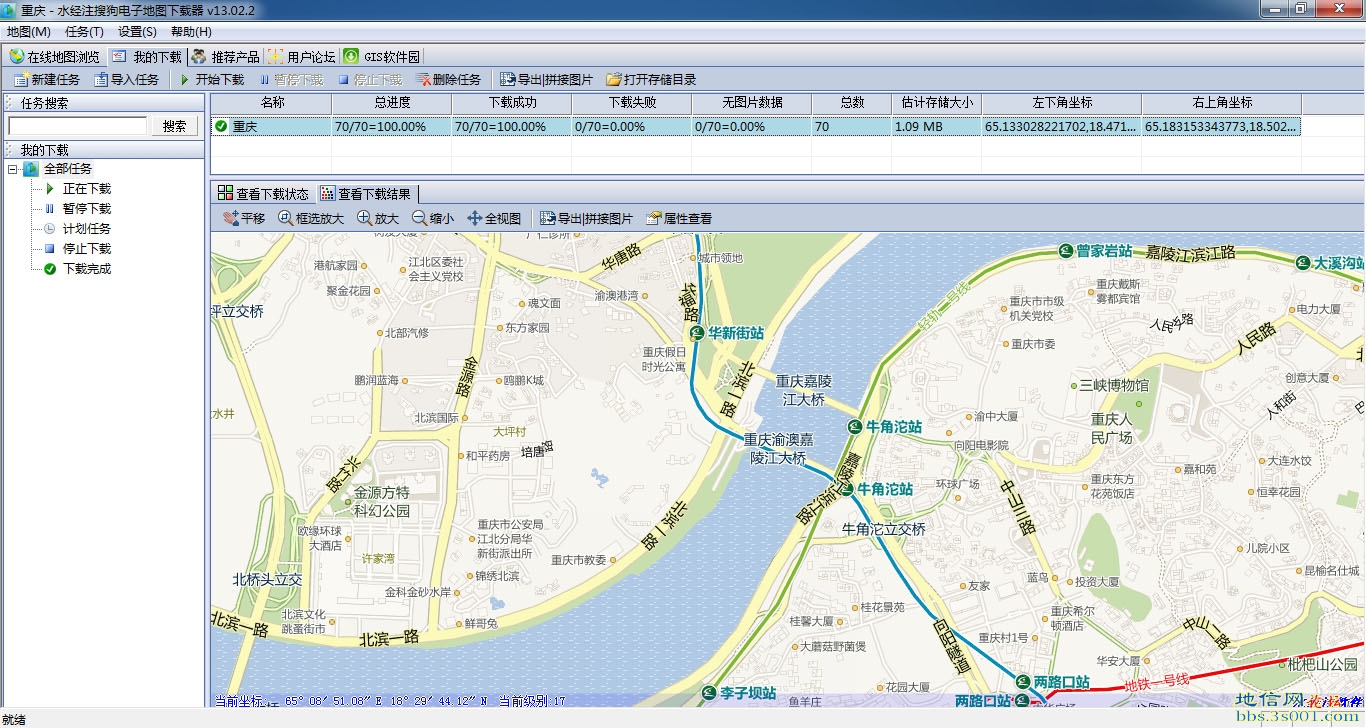Switch to 在线地图浏览 tab
The height and width of the screenshot is (728, 1366).
coord(54,57)
